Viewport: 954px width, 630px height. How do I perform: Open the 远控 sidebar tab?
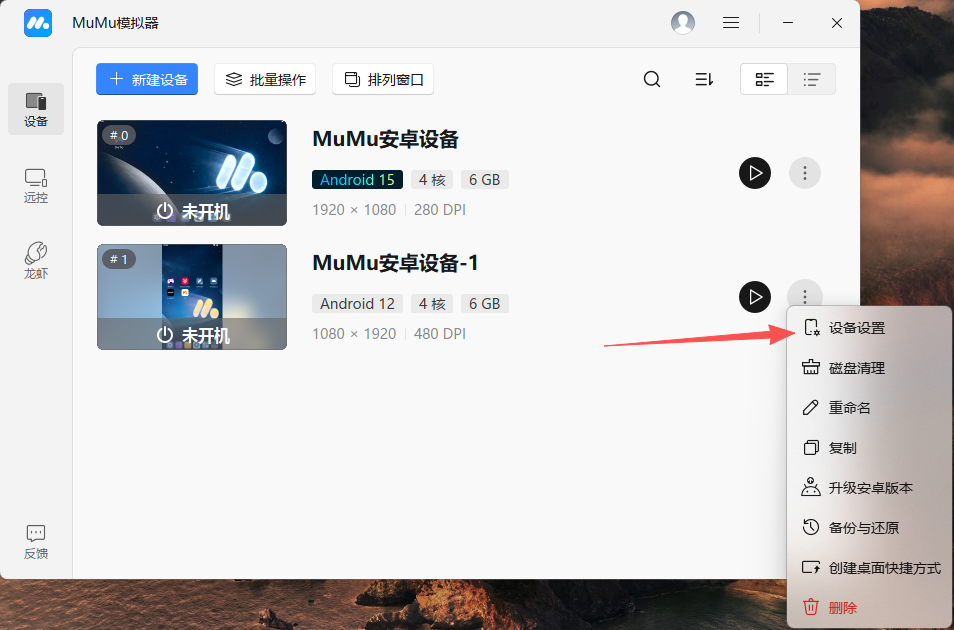coord(36,186)
